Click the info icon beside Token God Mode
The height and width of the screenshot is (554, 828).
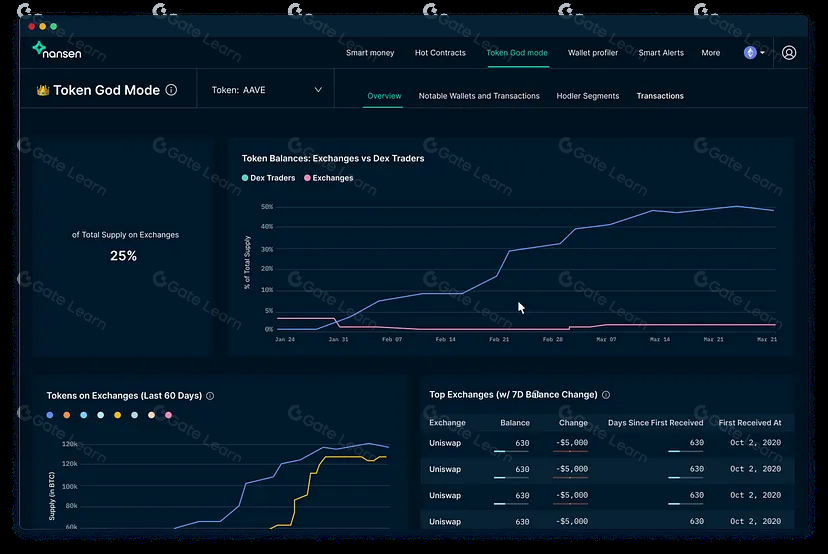[171, 90]
